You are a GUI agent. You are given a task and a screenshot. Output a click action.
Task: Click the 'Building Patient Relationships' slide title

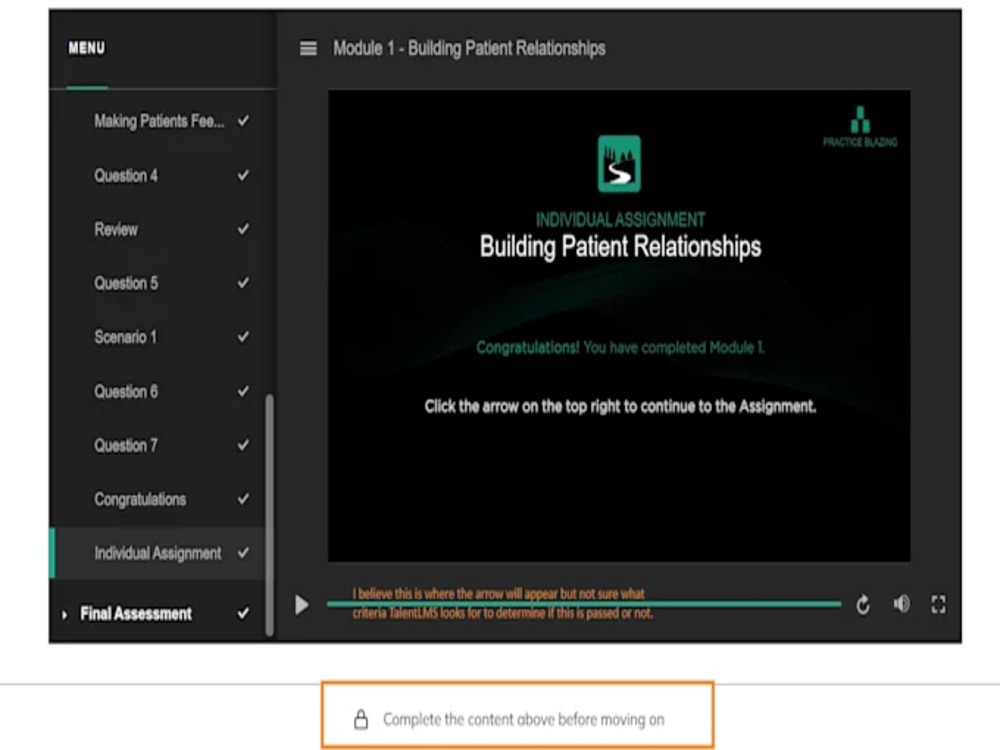(620, 247)
